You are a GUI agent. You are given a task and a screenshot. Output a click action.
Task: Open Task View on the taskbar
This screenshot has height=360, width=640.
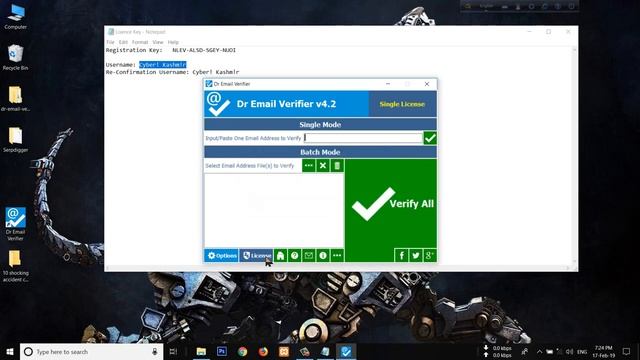click(173, 351)
